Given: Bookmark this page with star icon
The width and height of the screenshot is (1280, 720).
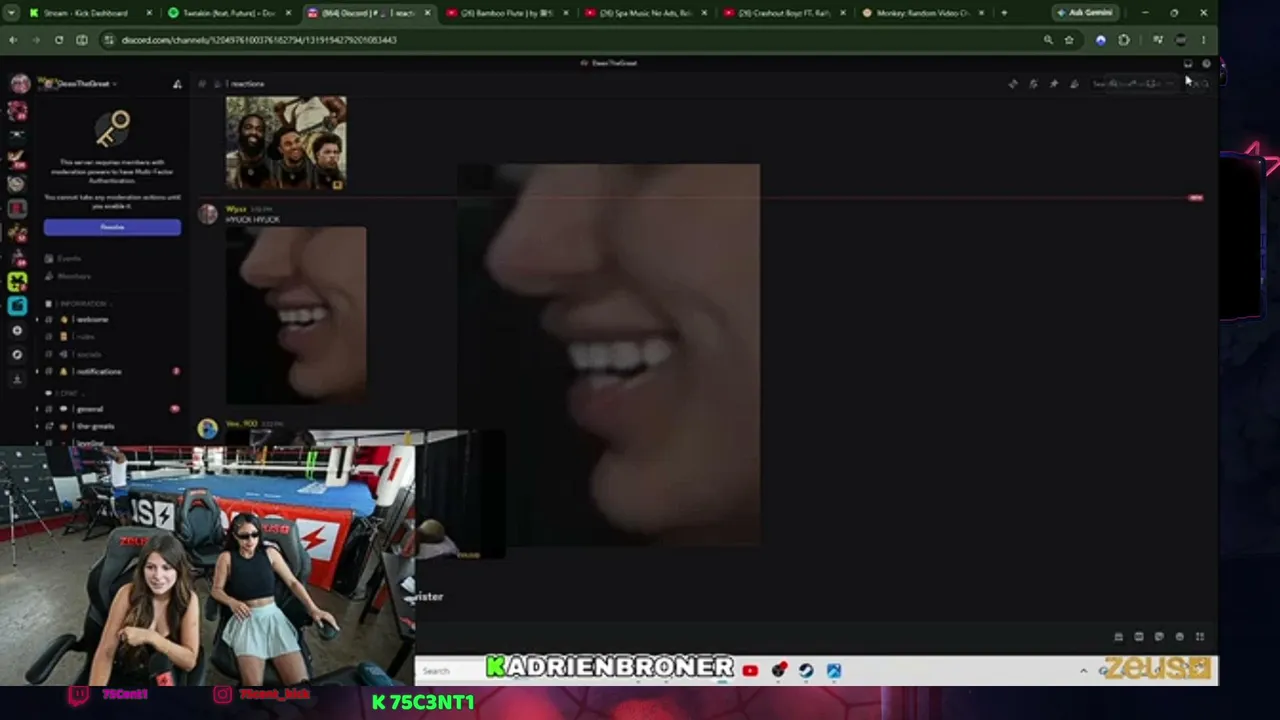Looking at the screenshot, I should 1069,40.
